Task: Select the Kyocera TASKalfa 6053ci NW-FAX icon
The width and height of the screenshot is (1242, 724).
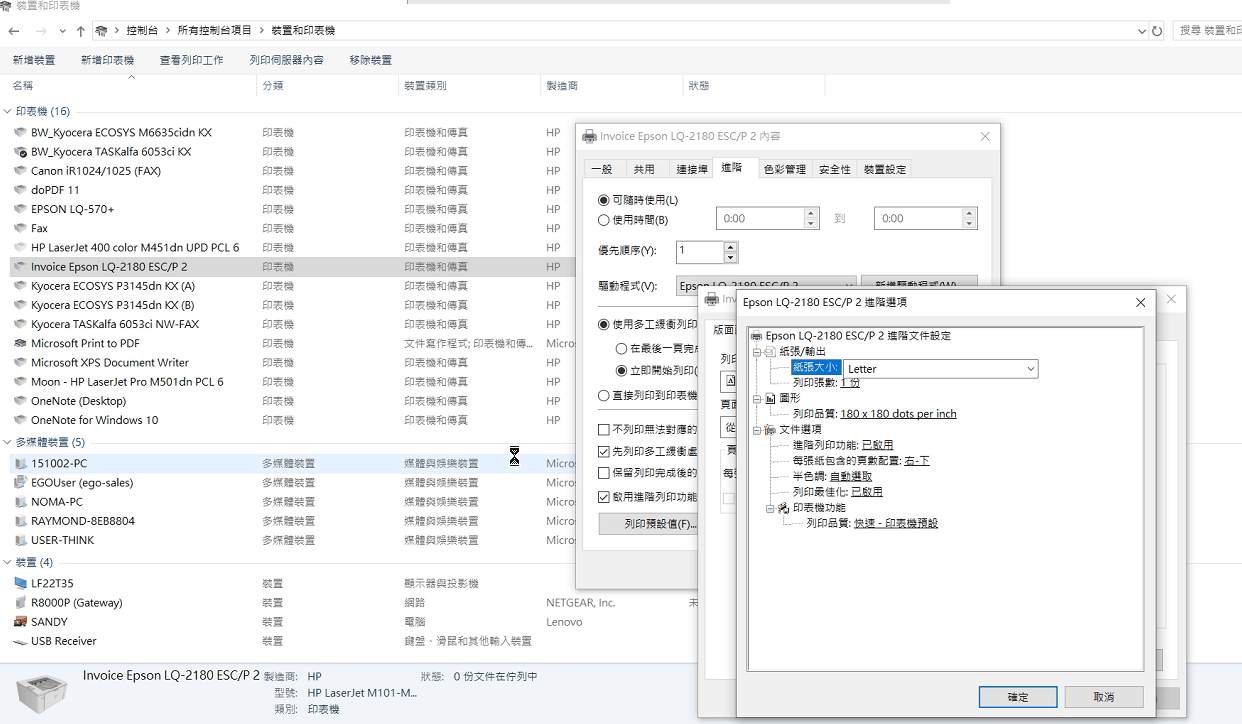Action: click(20, 324)
